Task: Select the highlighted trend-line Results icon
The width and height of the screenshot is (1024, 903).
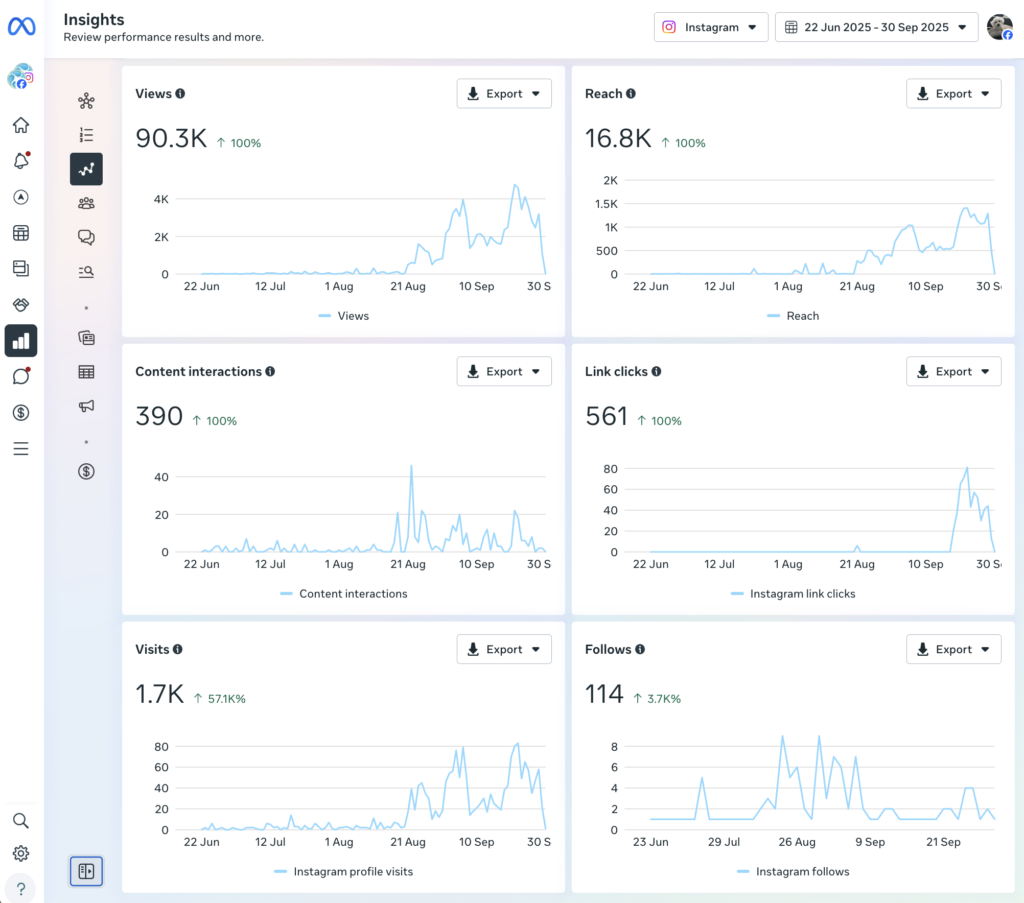Action: (x=86, y=169)
